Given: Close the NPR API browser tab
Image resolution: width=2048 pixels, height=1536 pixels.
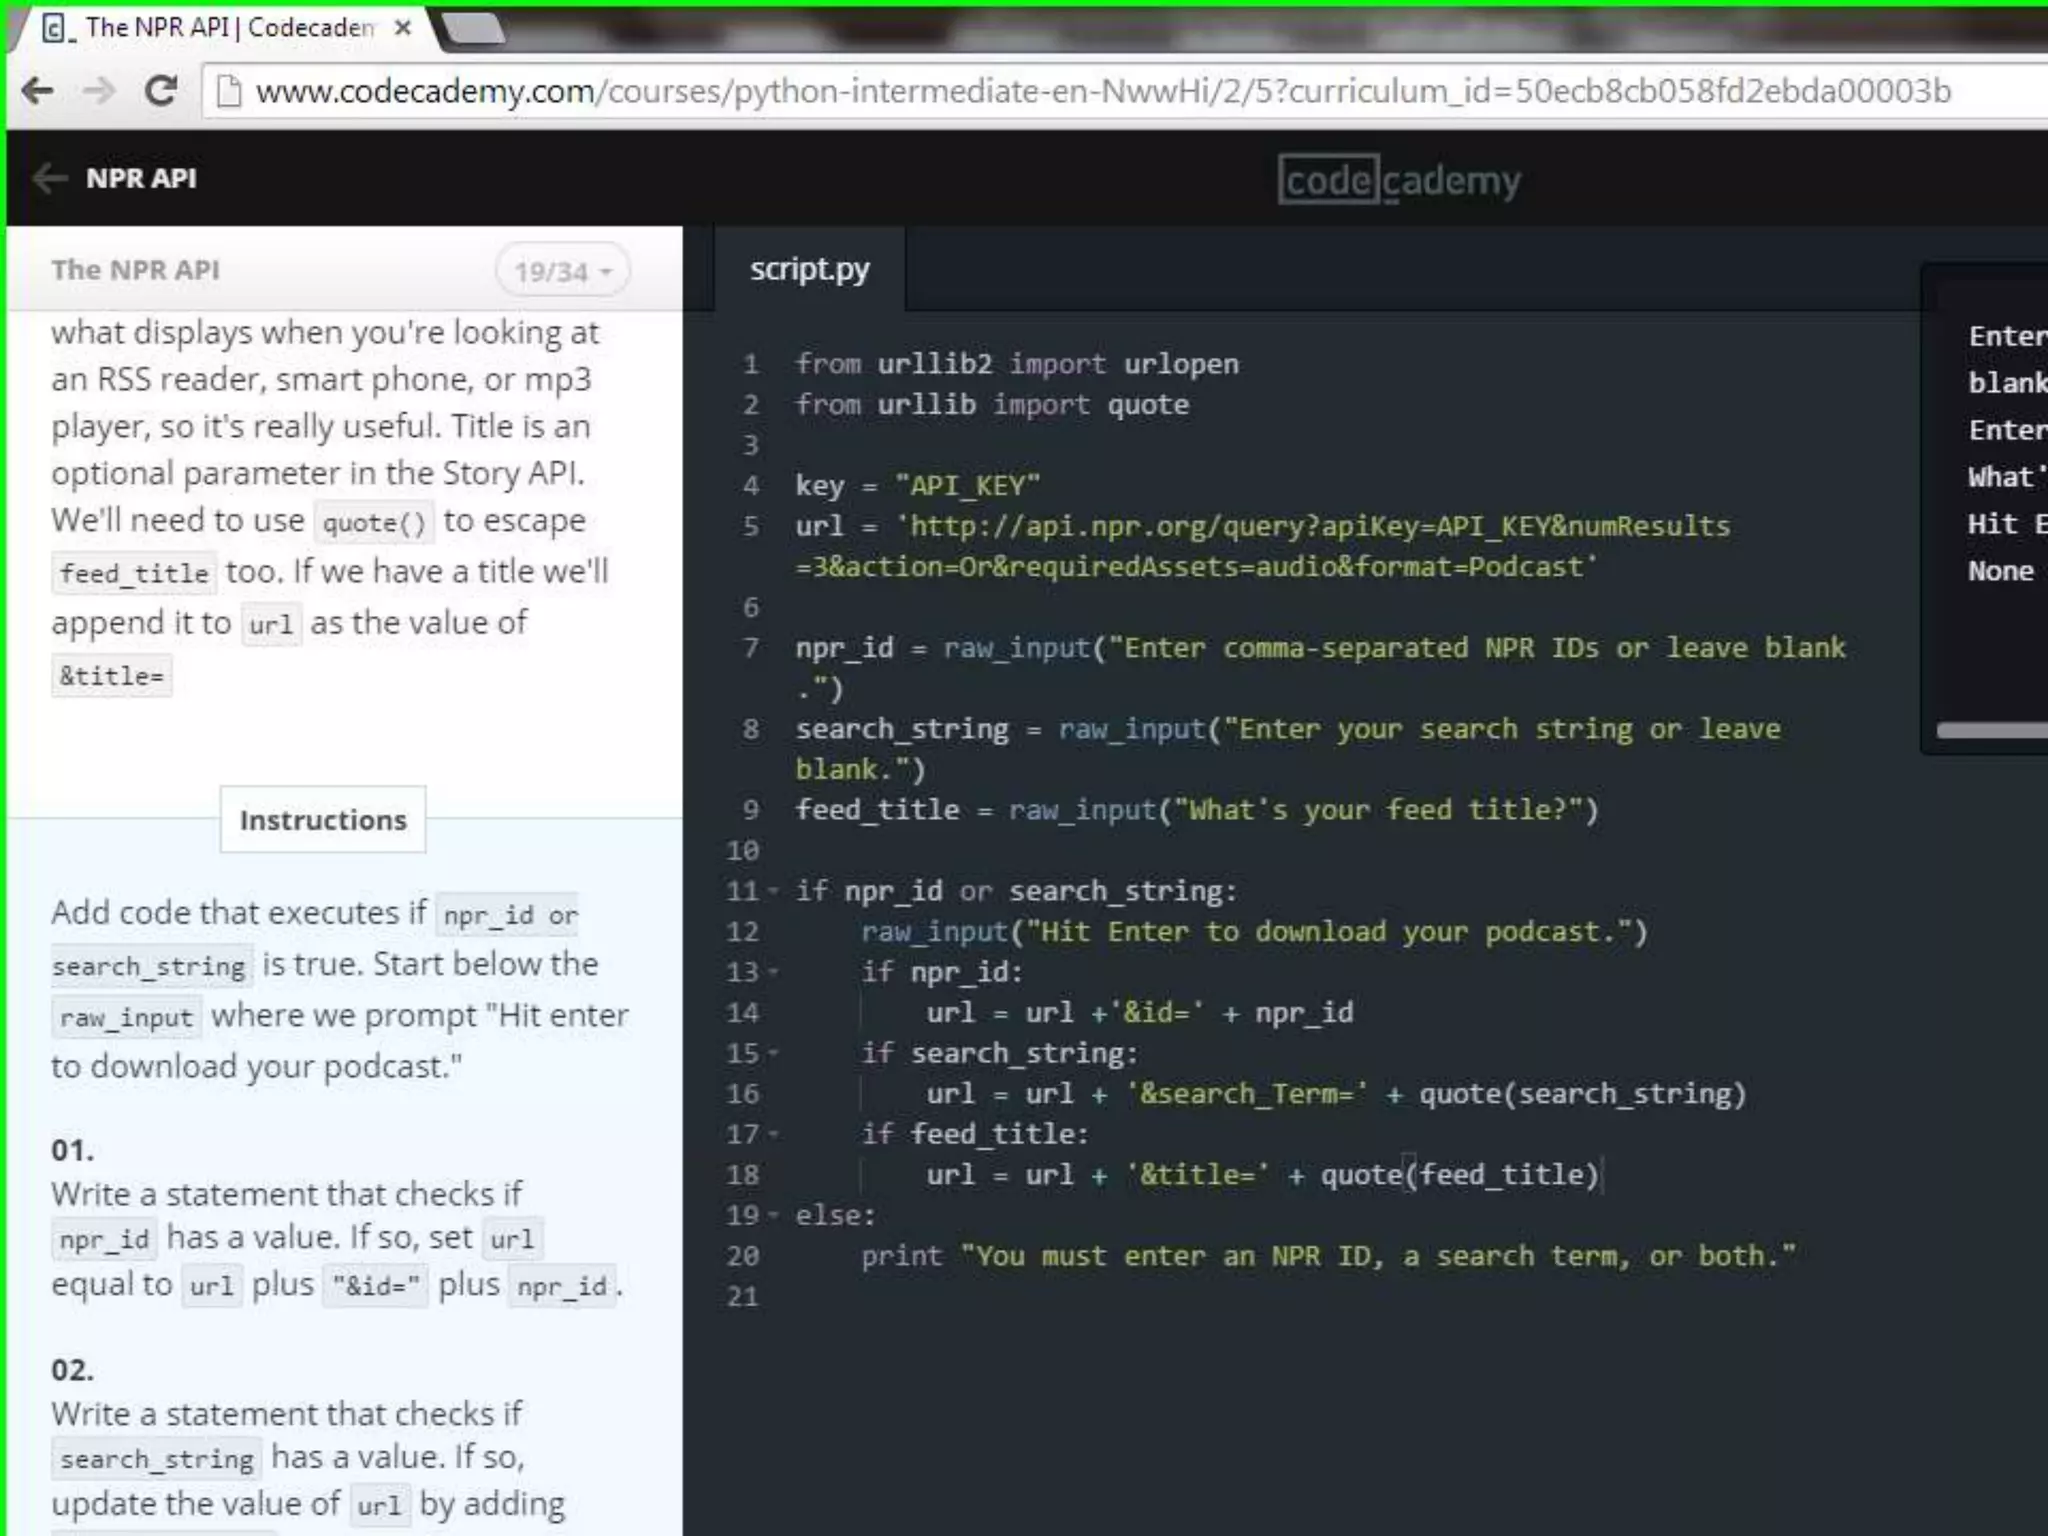Looking at the screenshot, I should point(403,28).
